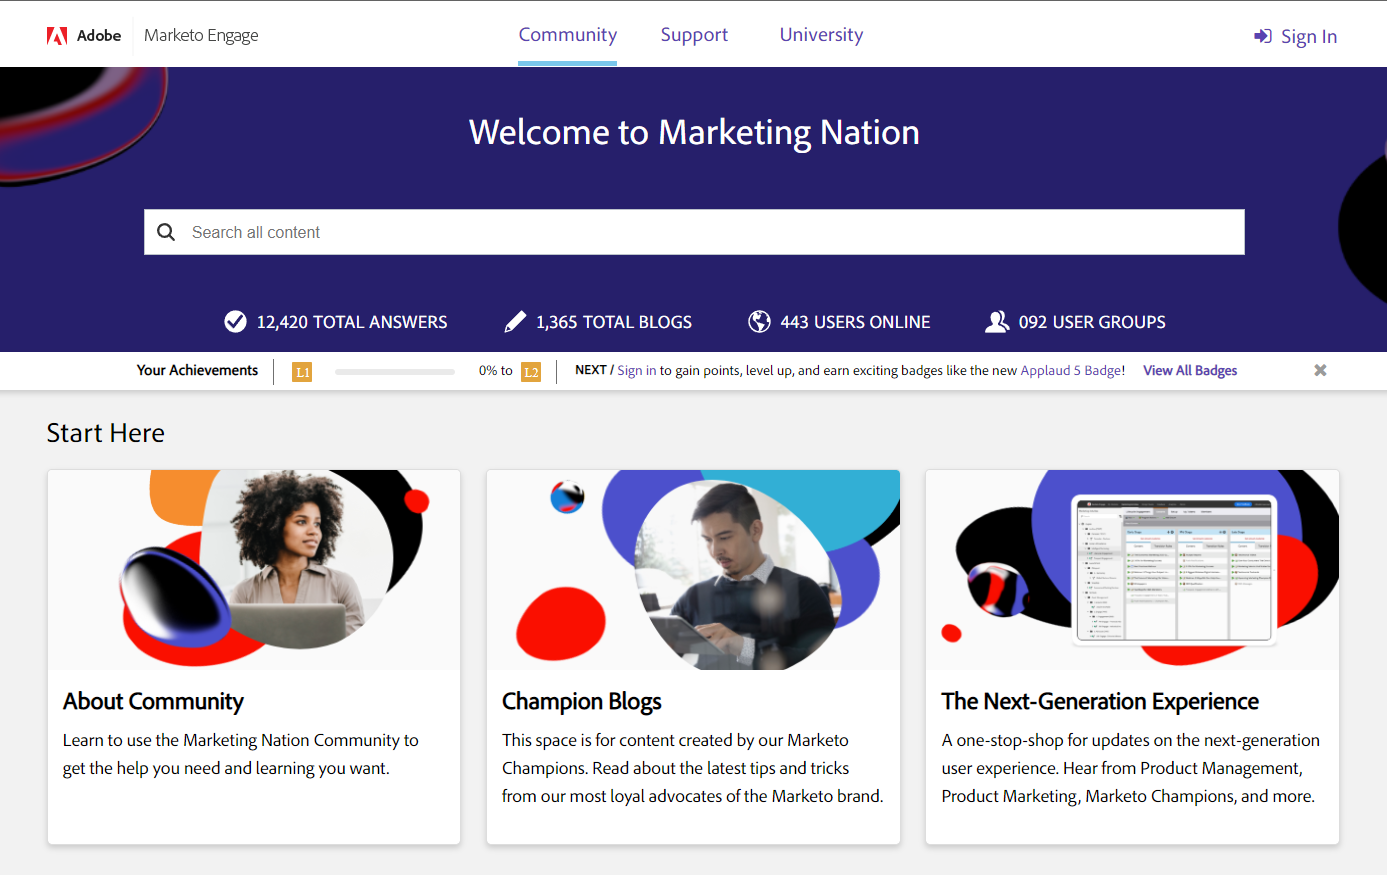Focus the Search all content field
The width and height of the screenshot is (1387, 875).
tap(694, 232)
